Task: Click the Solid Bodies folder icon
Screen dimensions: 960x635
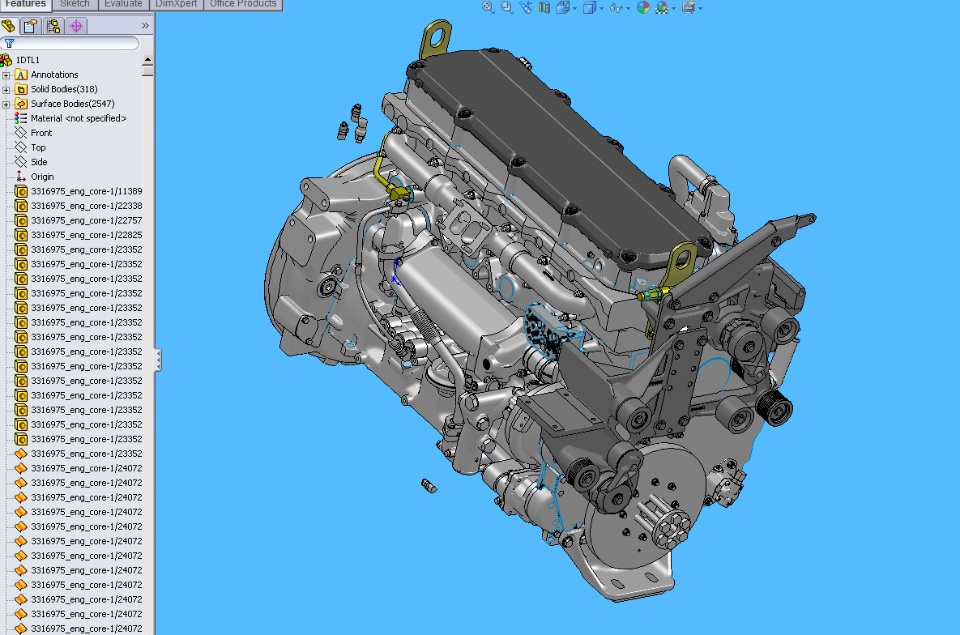Action: coord(21,89)
